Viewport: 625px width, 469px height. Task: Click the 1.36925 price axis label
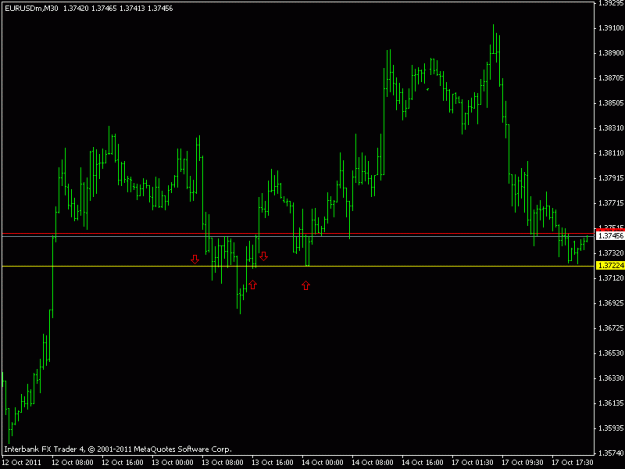coord(611,303)
